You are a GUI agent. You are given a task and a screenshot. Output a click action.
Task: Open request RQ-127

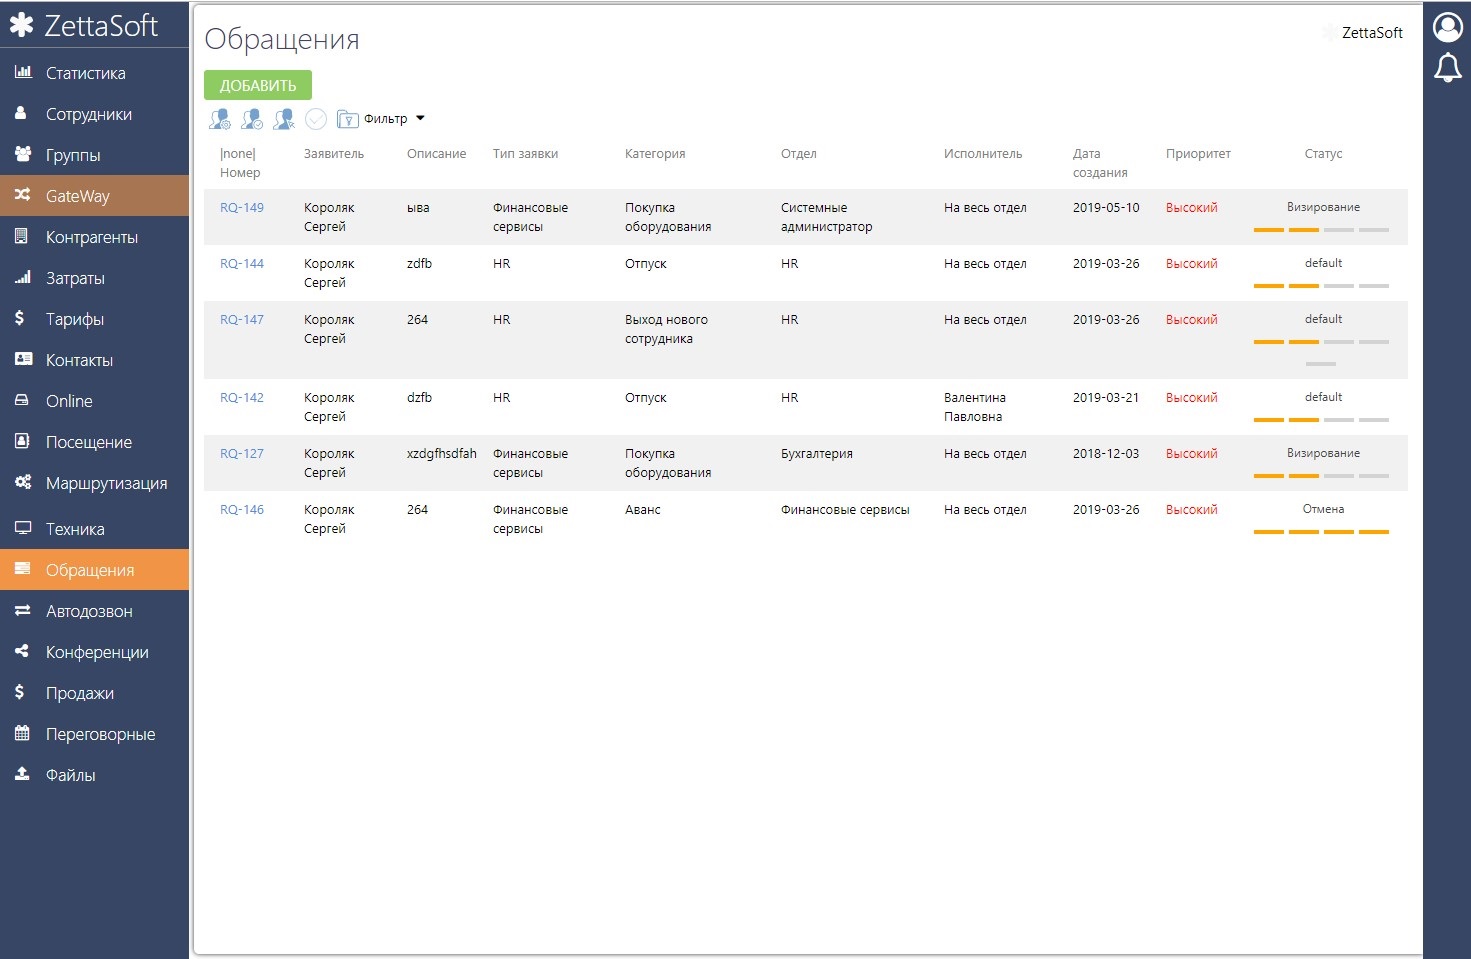point(242,454)
